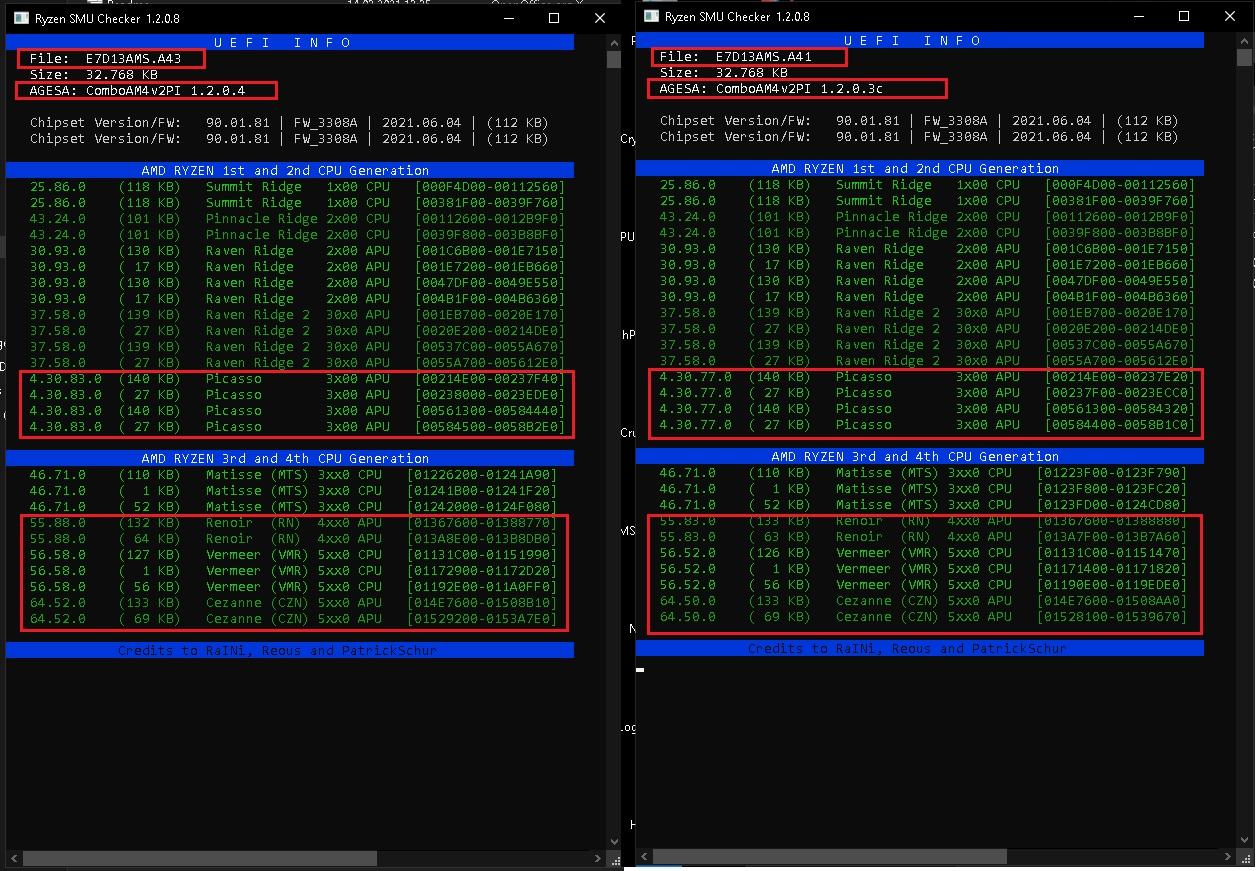The width and height of the screenshot is (1256, 871).
Task: Click Cezanne 64.50.0 row '01528100-01539670'
Action: (x=923, y=616)
